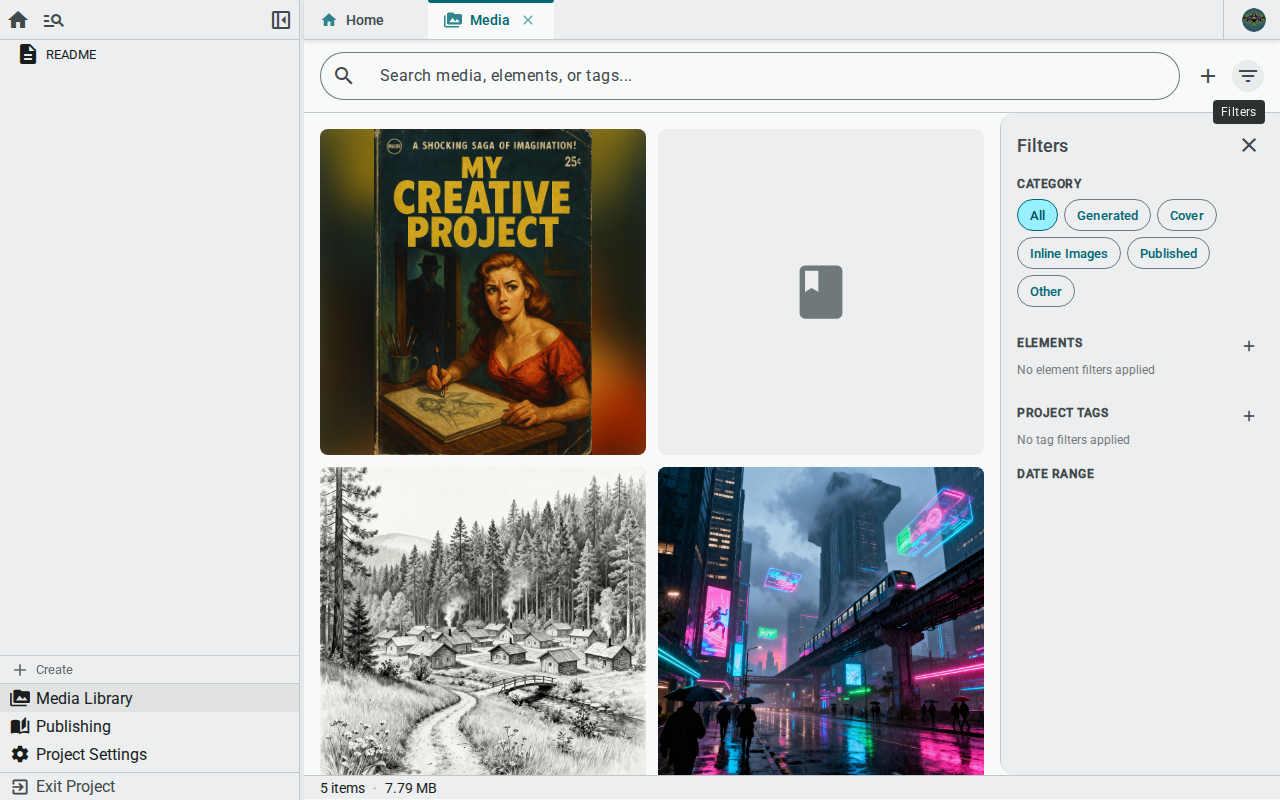Toggle the Other category chip
1280x800 pixels.
(1046, 291)
